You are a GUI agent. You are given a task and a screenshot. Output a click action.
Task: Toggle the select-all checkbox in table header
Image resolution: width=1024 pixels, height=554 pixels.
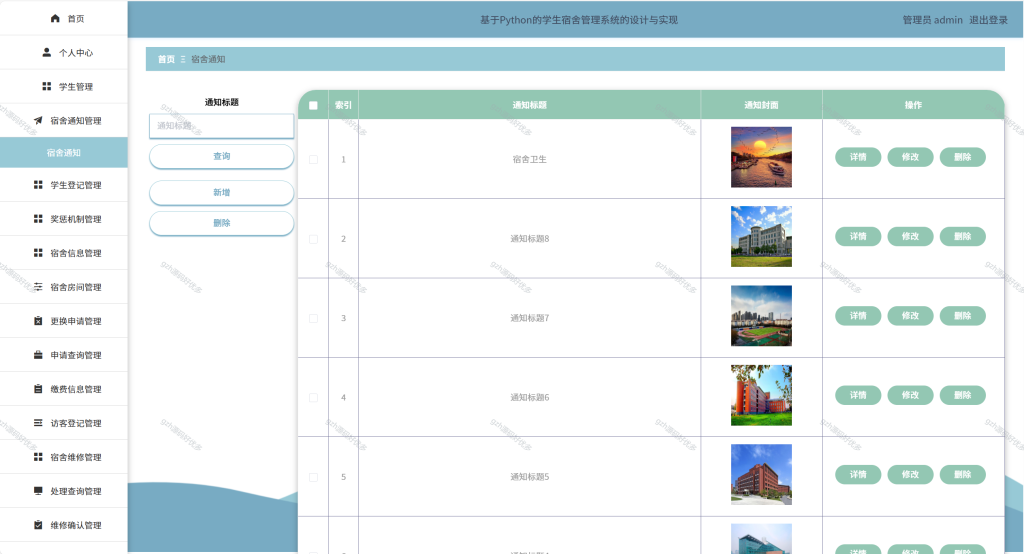tap(313, 105)
